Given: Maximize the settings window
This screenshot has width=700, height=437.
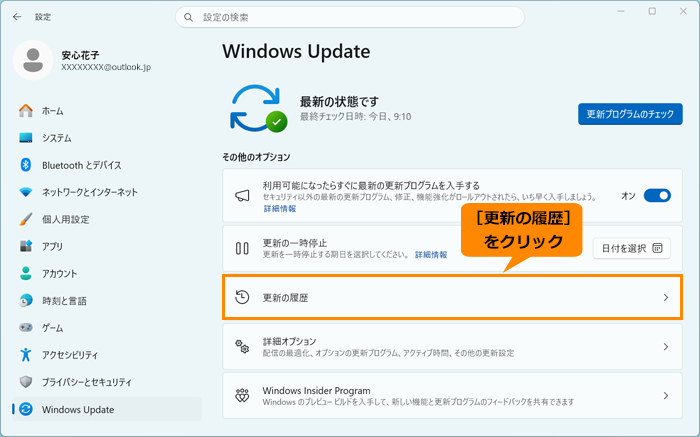Looking at the screenshot, I should (x=652, y=11).
